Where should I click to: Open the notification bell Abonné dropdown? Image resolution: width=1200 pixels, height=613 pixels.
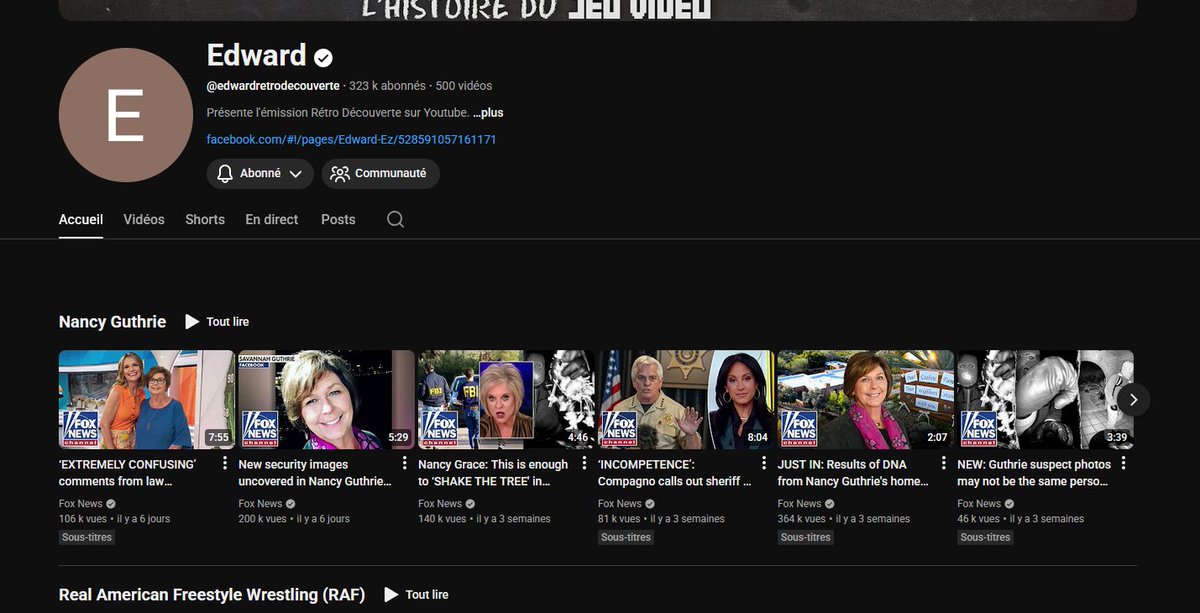click(x=260, y=173)
